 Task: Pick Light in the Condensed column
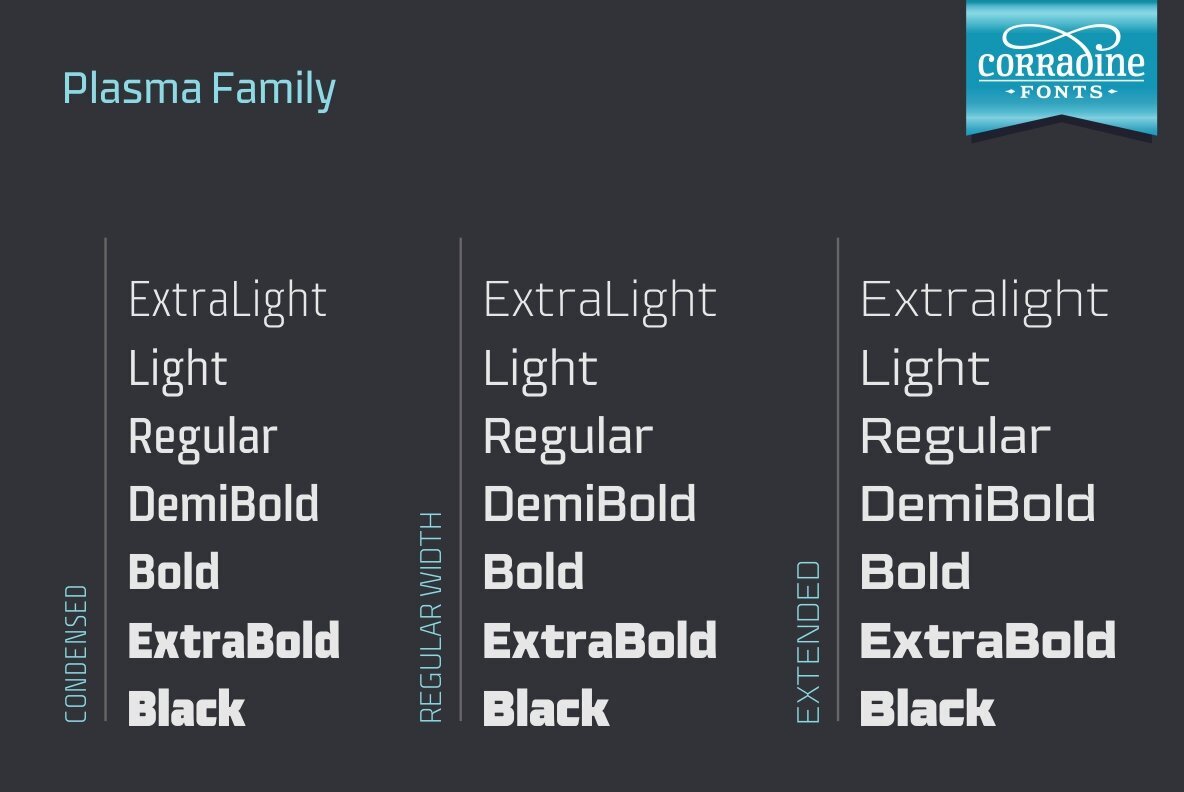coord(178,369)
